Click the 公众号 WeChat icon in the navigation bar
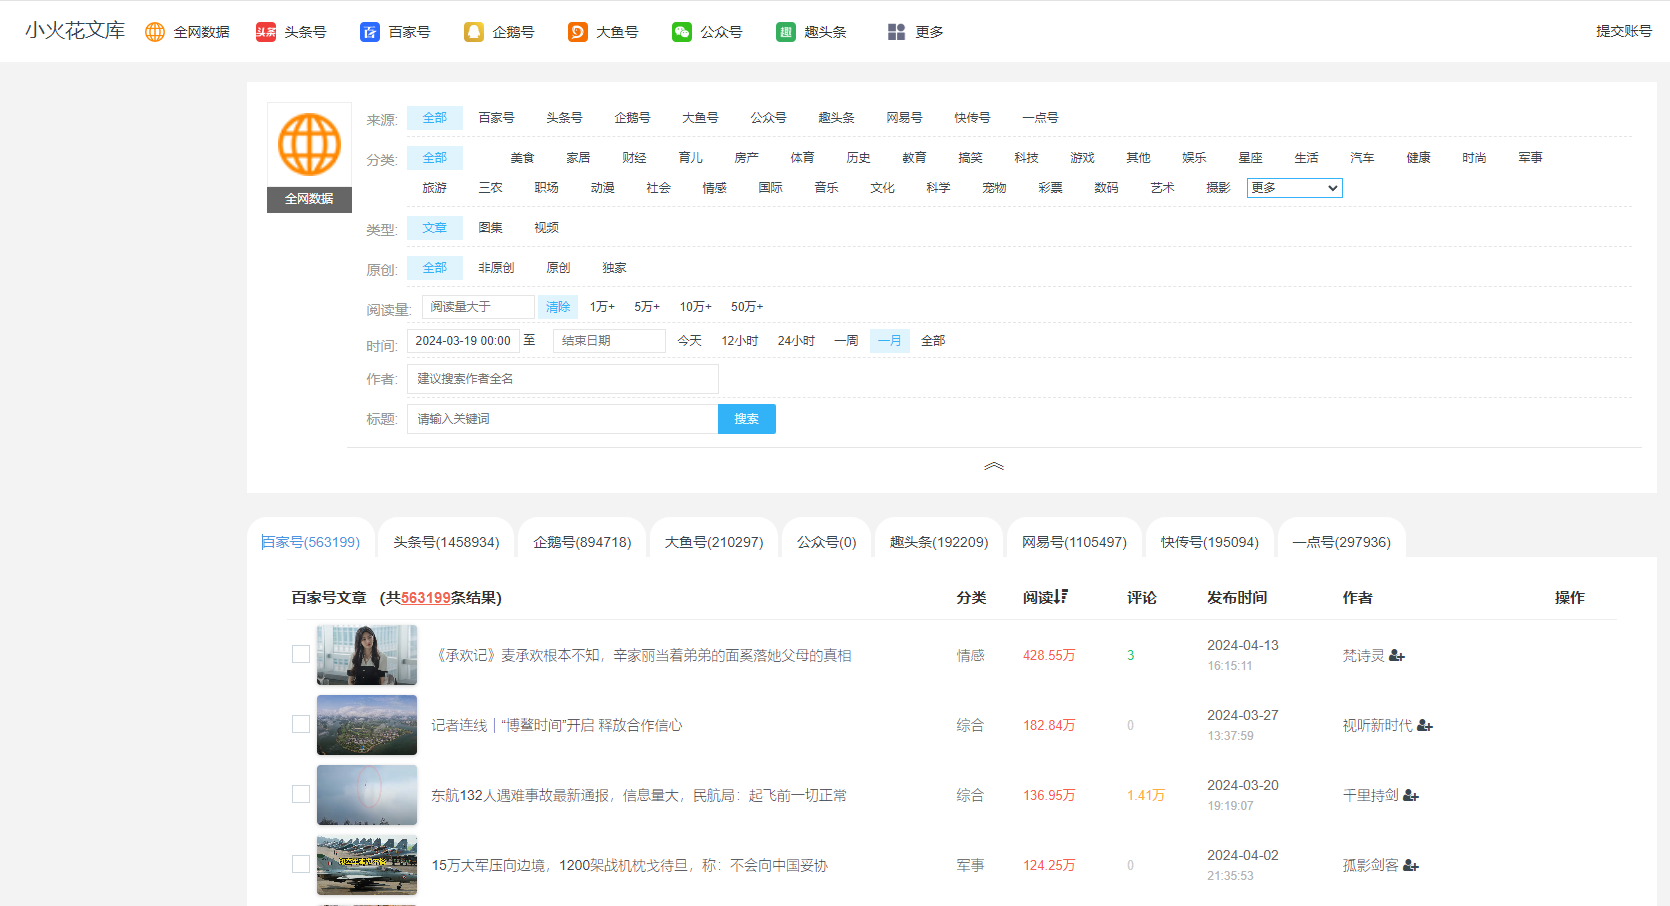This screenshot has height=906, width=1670. [682, 32]
